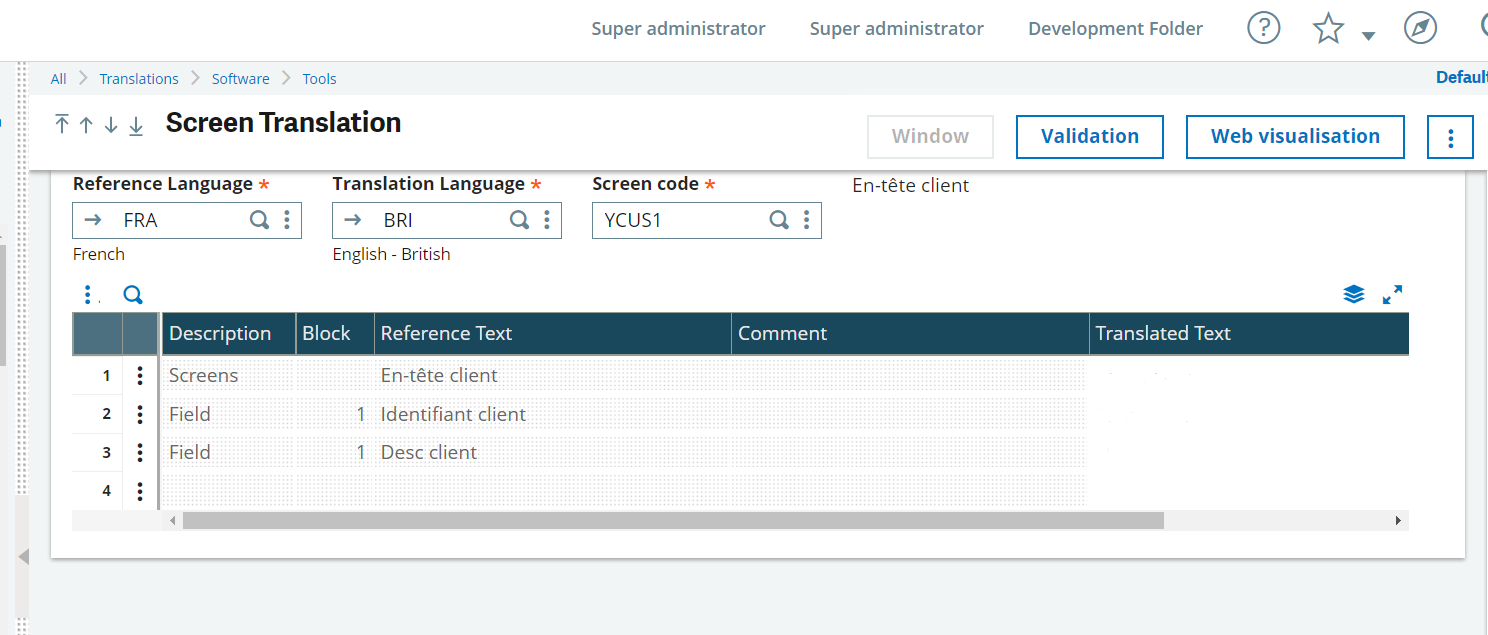Open Screen code lookup magnifier

(779, 219)
